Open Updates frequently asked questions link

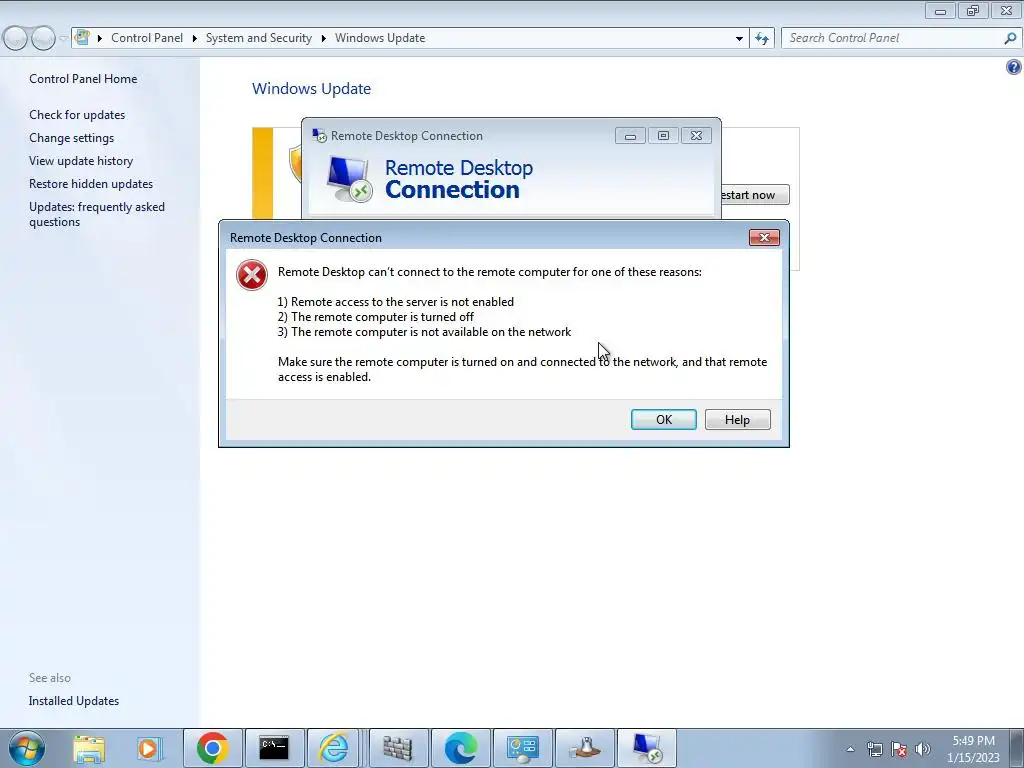pyautogui.click(x=97, y=214)
